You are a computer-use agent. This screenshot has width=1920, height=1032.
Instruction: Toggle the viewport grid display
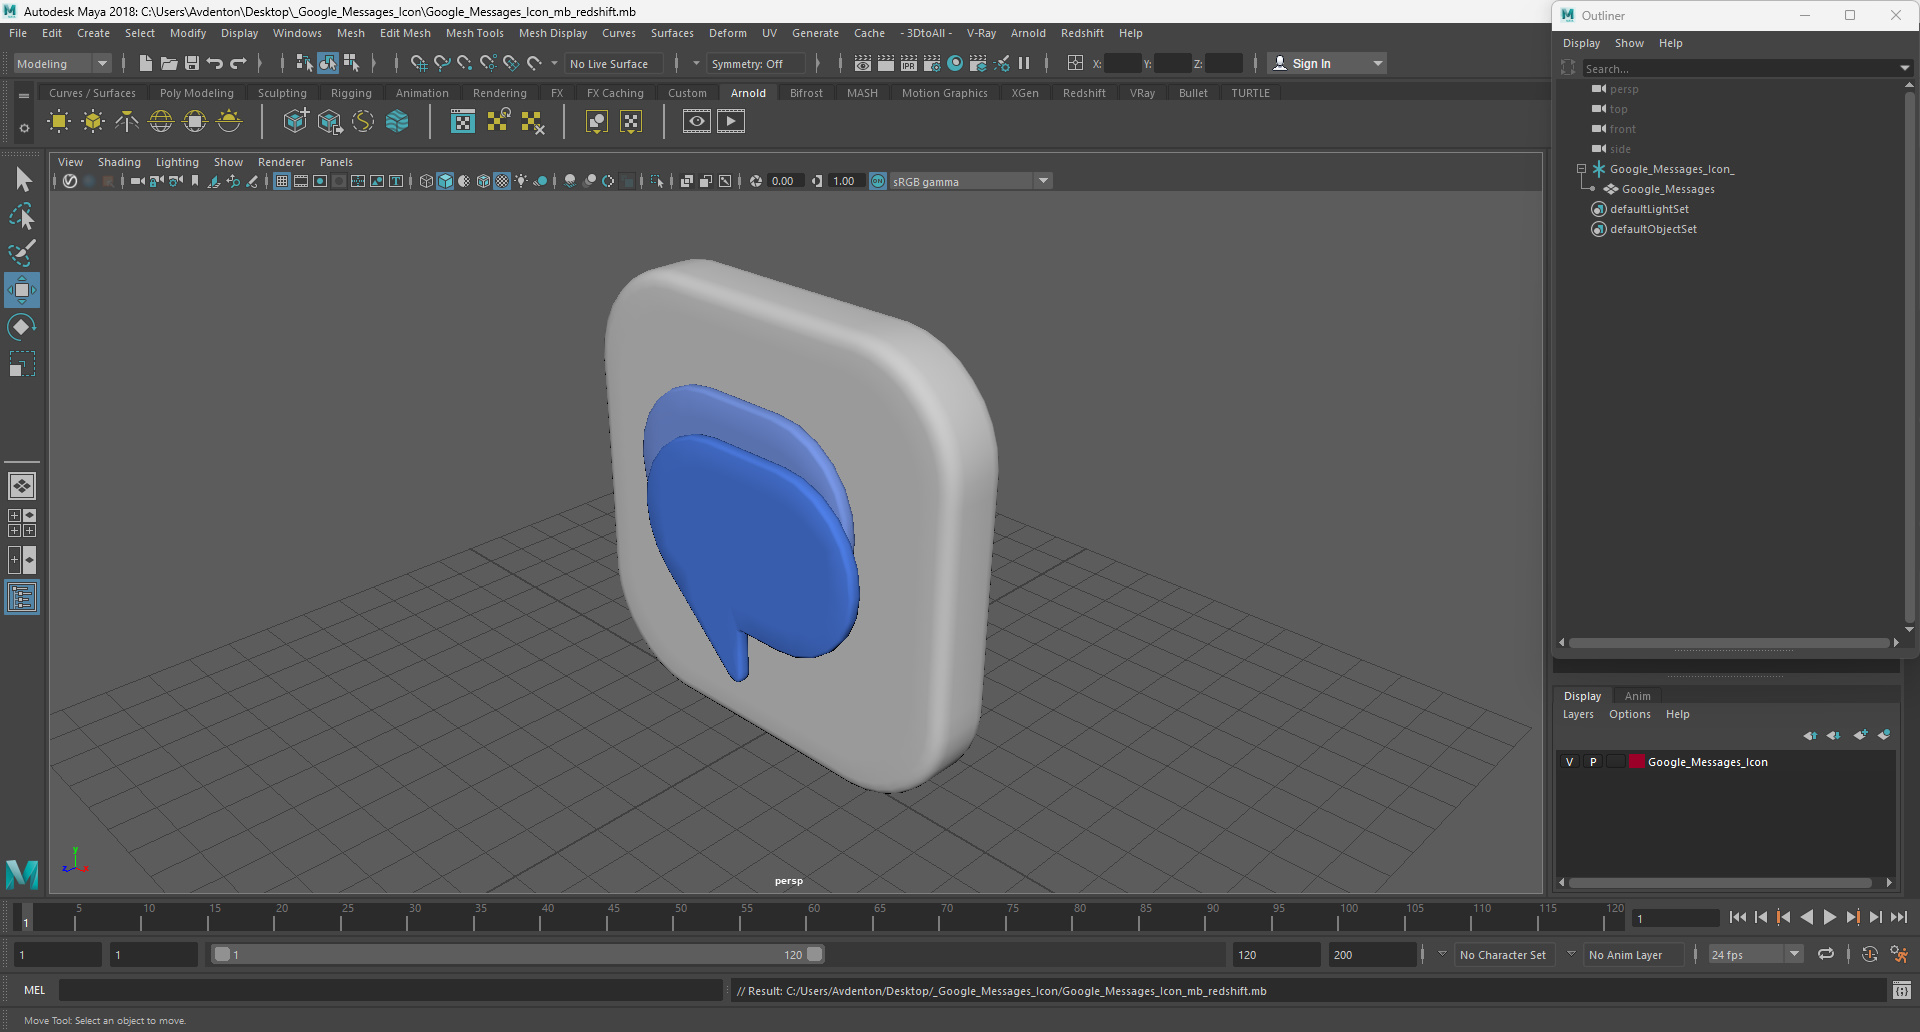click(282, 181)
